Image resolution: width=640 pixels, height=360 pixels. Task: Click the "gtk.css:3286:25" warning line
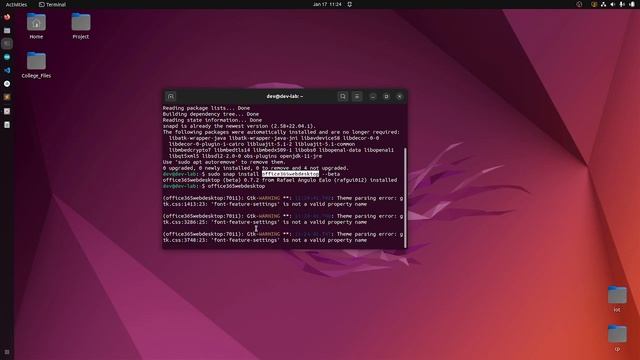[264, 222]
